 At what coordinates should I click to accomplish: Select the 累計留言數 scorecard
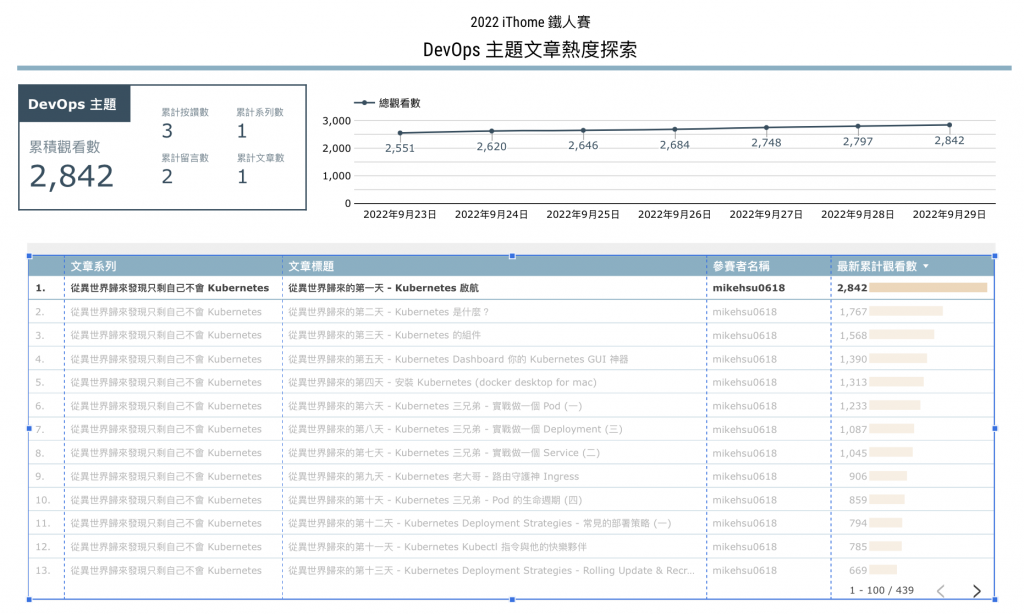pyautogui.click(x=185, y=169)
